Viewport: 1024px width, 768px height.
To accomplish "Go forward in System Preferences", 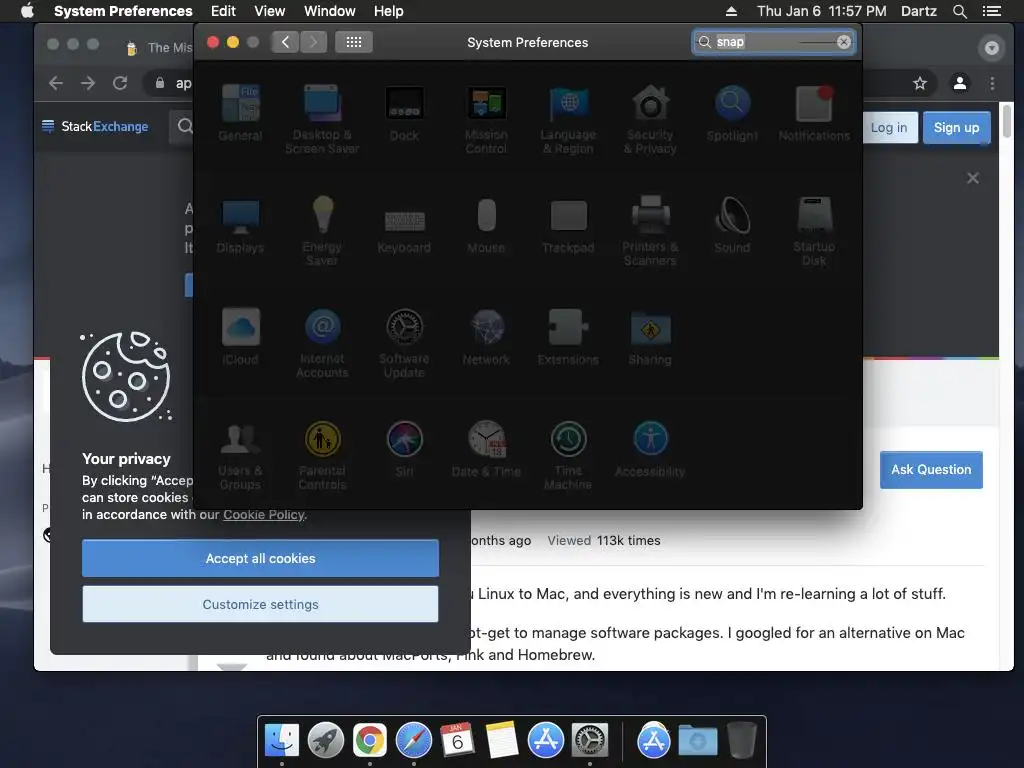I will point(313,42).
